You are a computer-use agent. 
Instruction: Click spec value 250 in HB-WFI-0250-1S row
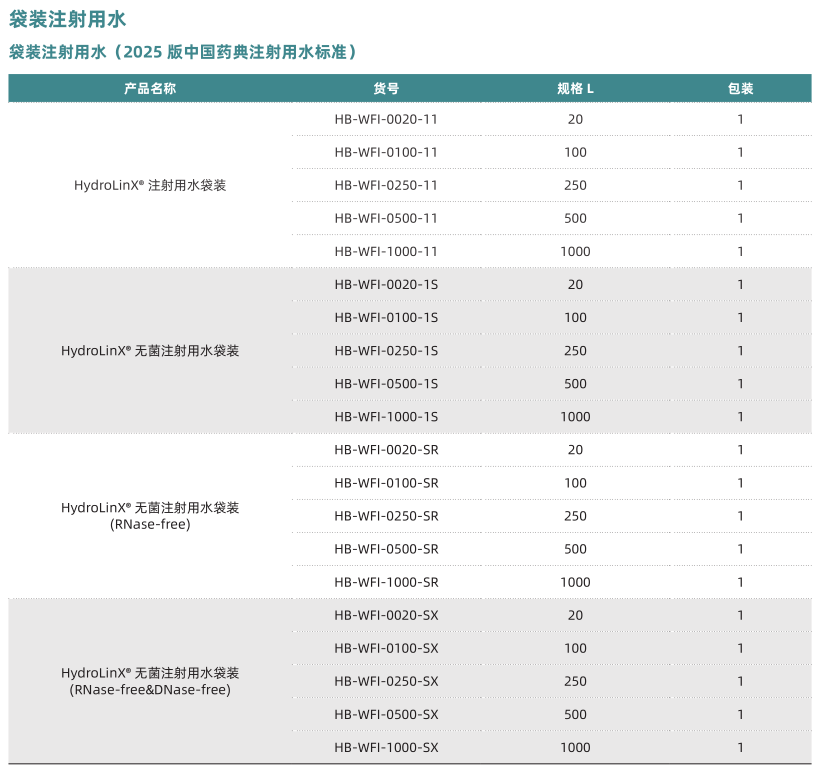tap(575, 351)
